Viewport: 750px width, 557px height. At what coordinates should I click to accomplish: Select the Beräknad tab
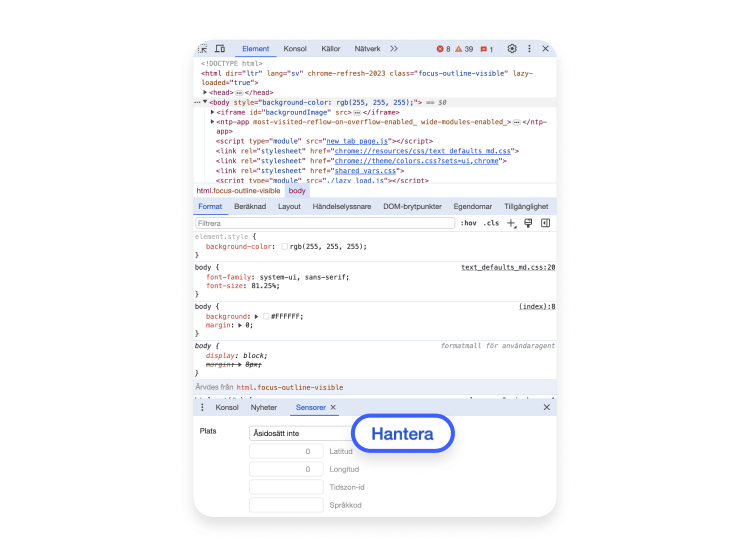click(250, 207)
